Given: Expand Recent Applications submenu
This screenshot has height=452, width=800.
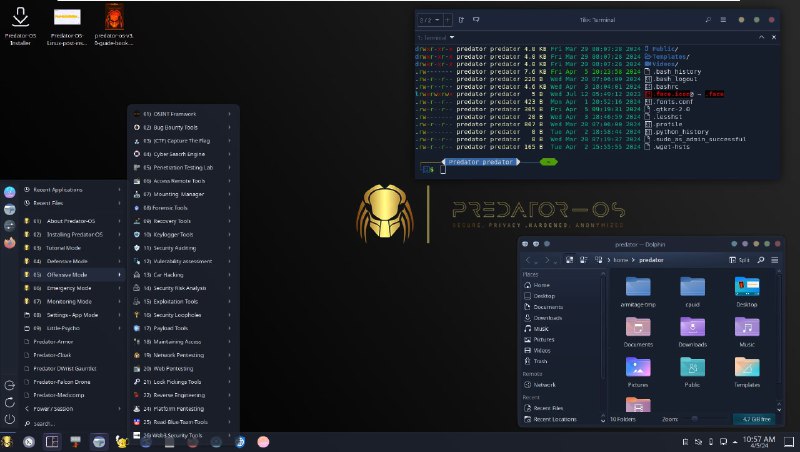Looking at the screenshot, I should click(73, 190).
